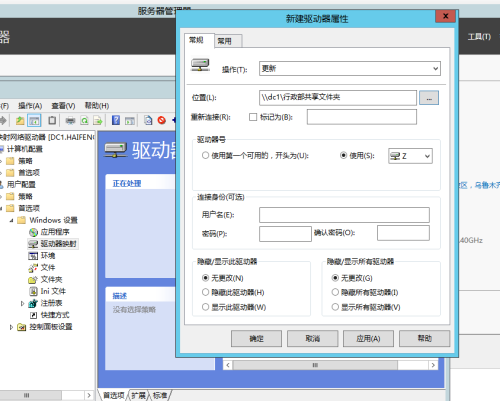Select 快捷方式 shortcut icon in tree
Image resolution: width=500 pixels, height=401 pixels.
(33, 315)
